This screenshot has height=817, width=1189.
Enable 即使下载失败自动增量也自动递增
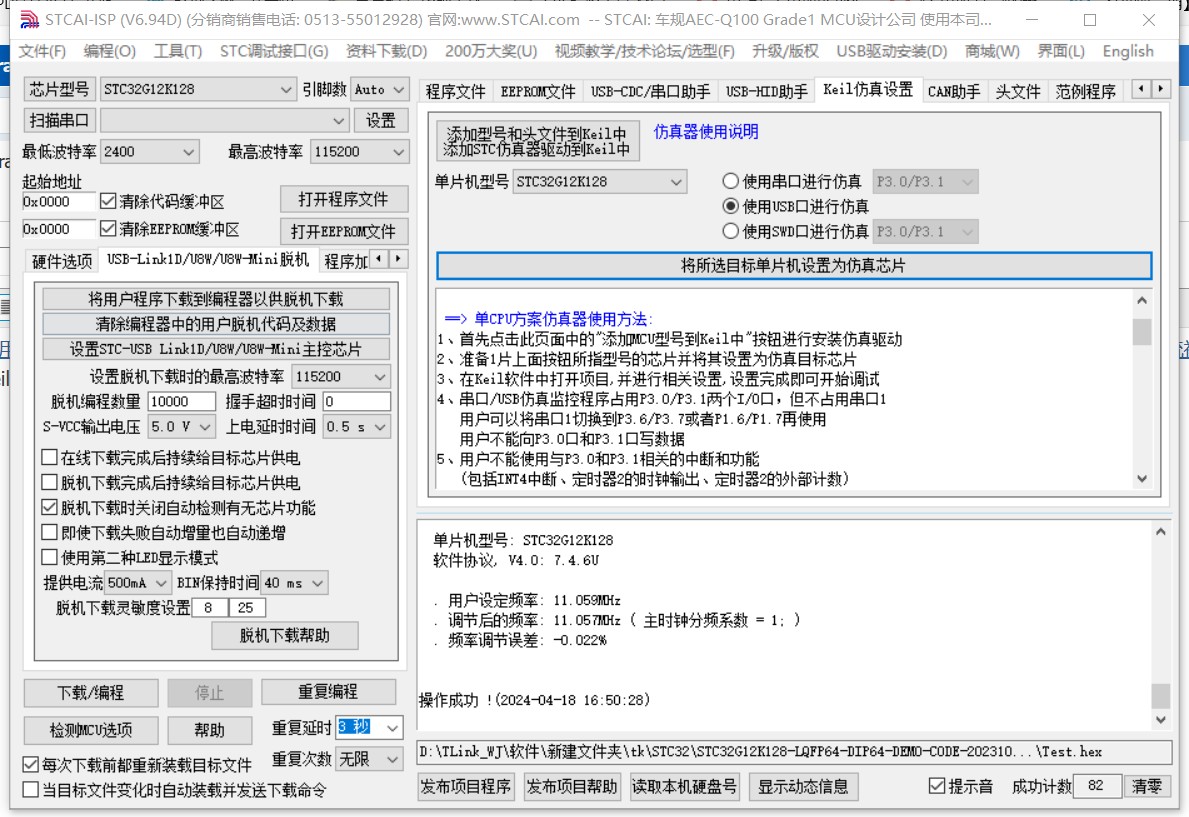click(x=50, y=533)
